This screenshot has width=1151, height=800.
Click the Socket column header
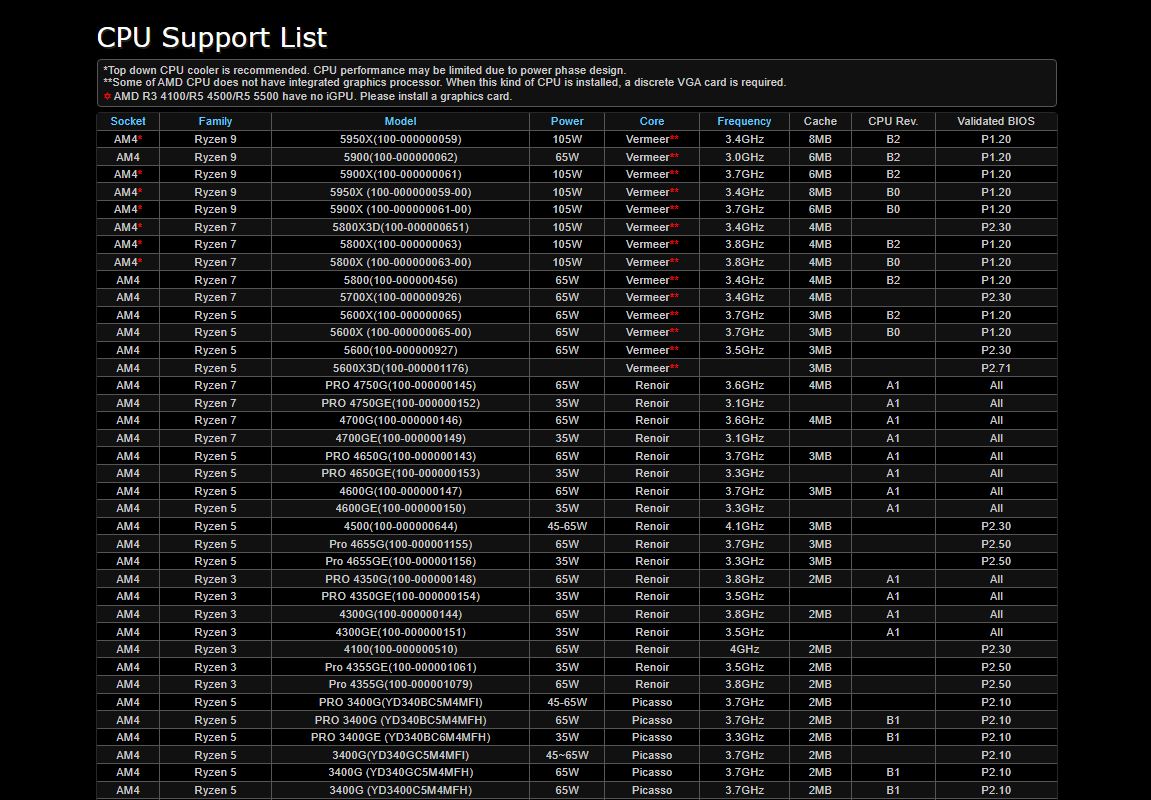click(128, 121)
